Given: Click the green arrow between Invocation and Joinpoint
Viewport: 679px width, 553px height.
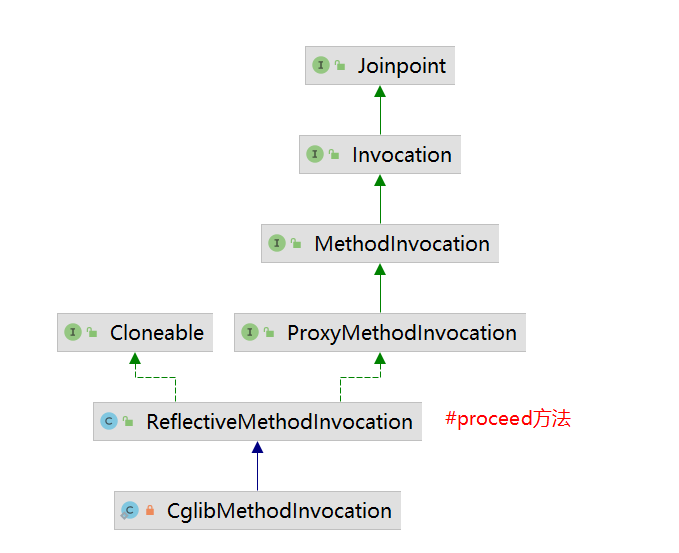Looking at the screenshot, I should pos(380,110).
